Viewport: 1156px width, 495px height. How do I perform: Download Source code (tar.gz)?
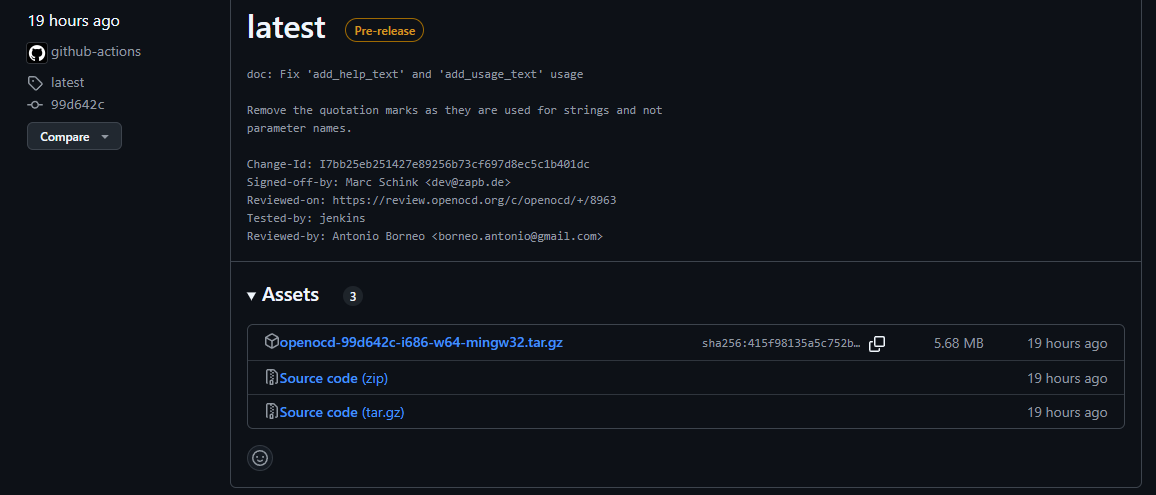coord(342,412)
